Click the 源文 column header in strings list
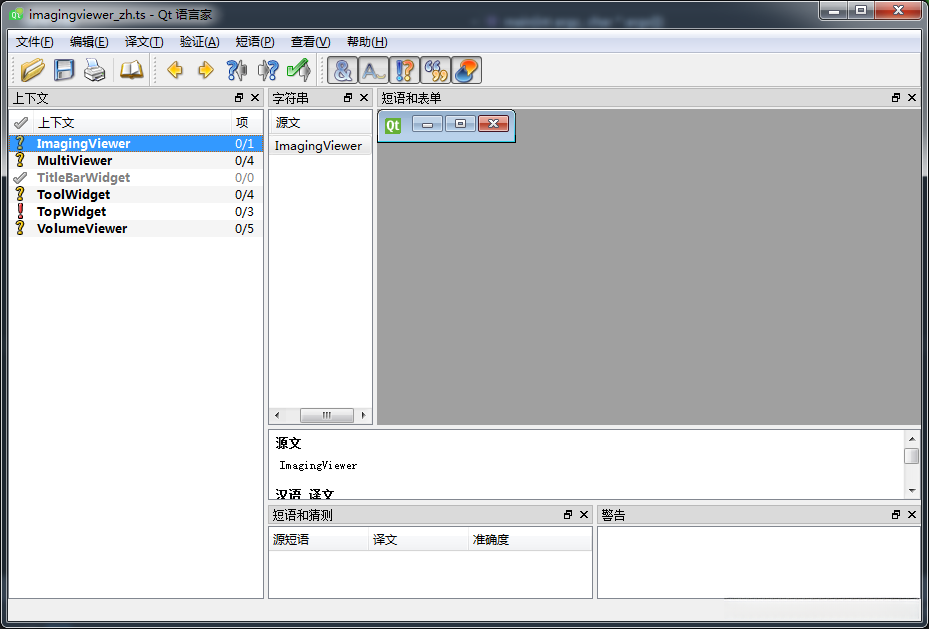Viewport: 929px width, 629px height. click(321, 123)
